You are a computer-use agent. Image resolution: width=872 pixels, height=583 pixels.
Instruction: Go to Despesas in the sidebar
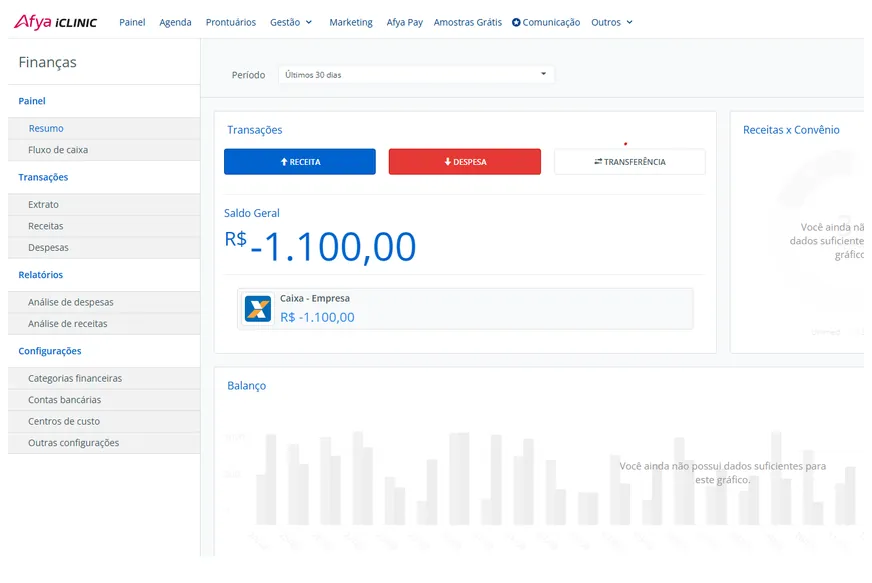tap(104, 248)
